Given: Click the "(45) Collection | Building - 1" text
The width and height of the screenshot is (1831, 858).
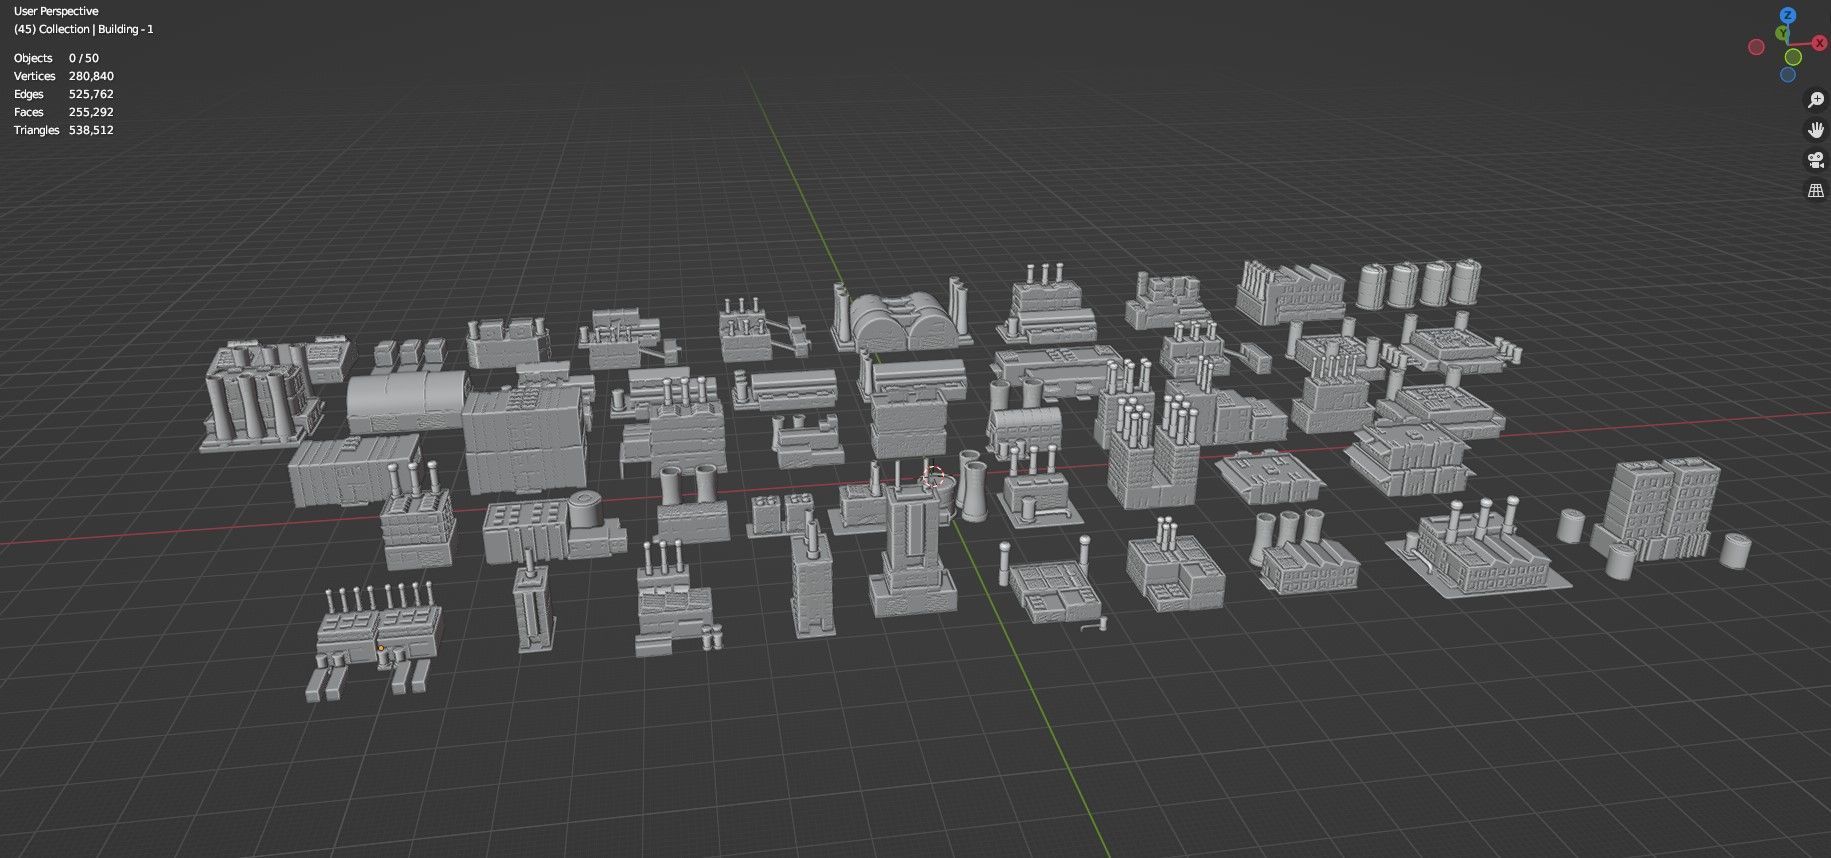Looking at the screenshot, I should pos(83,29).
